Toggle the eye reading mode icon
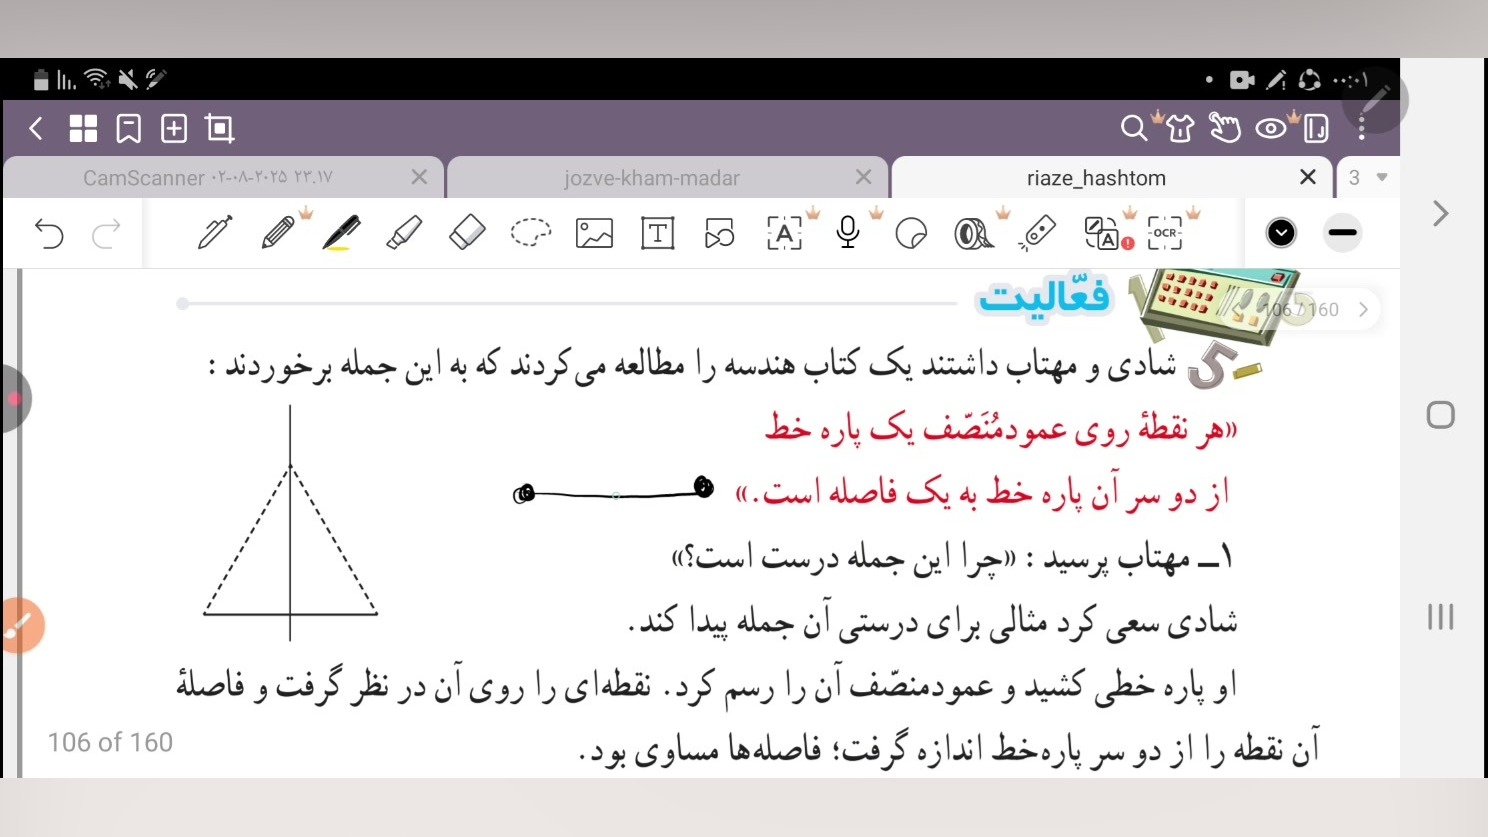The image size is (1488, 837). 1271,128
